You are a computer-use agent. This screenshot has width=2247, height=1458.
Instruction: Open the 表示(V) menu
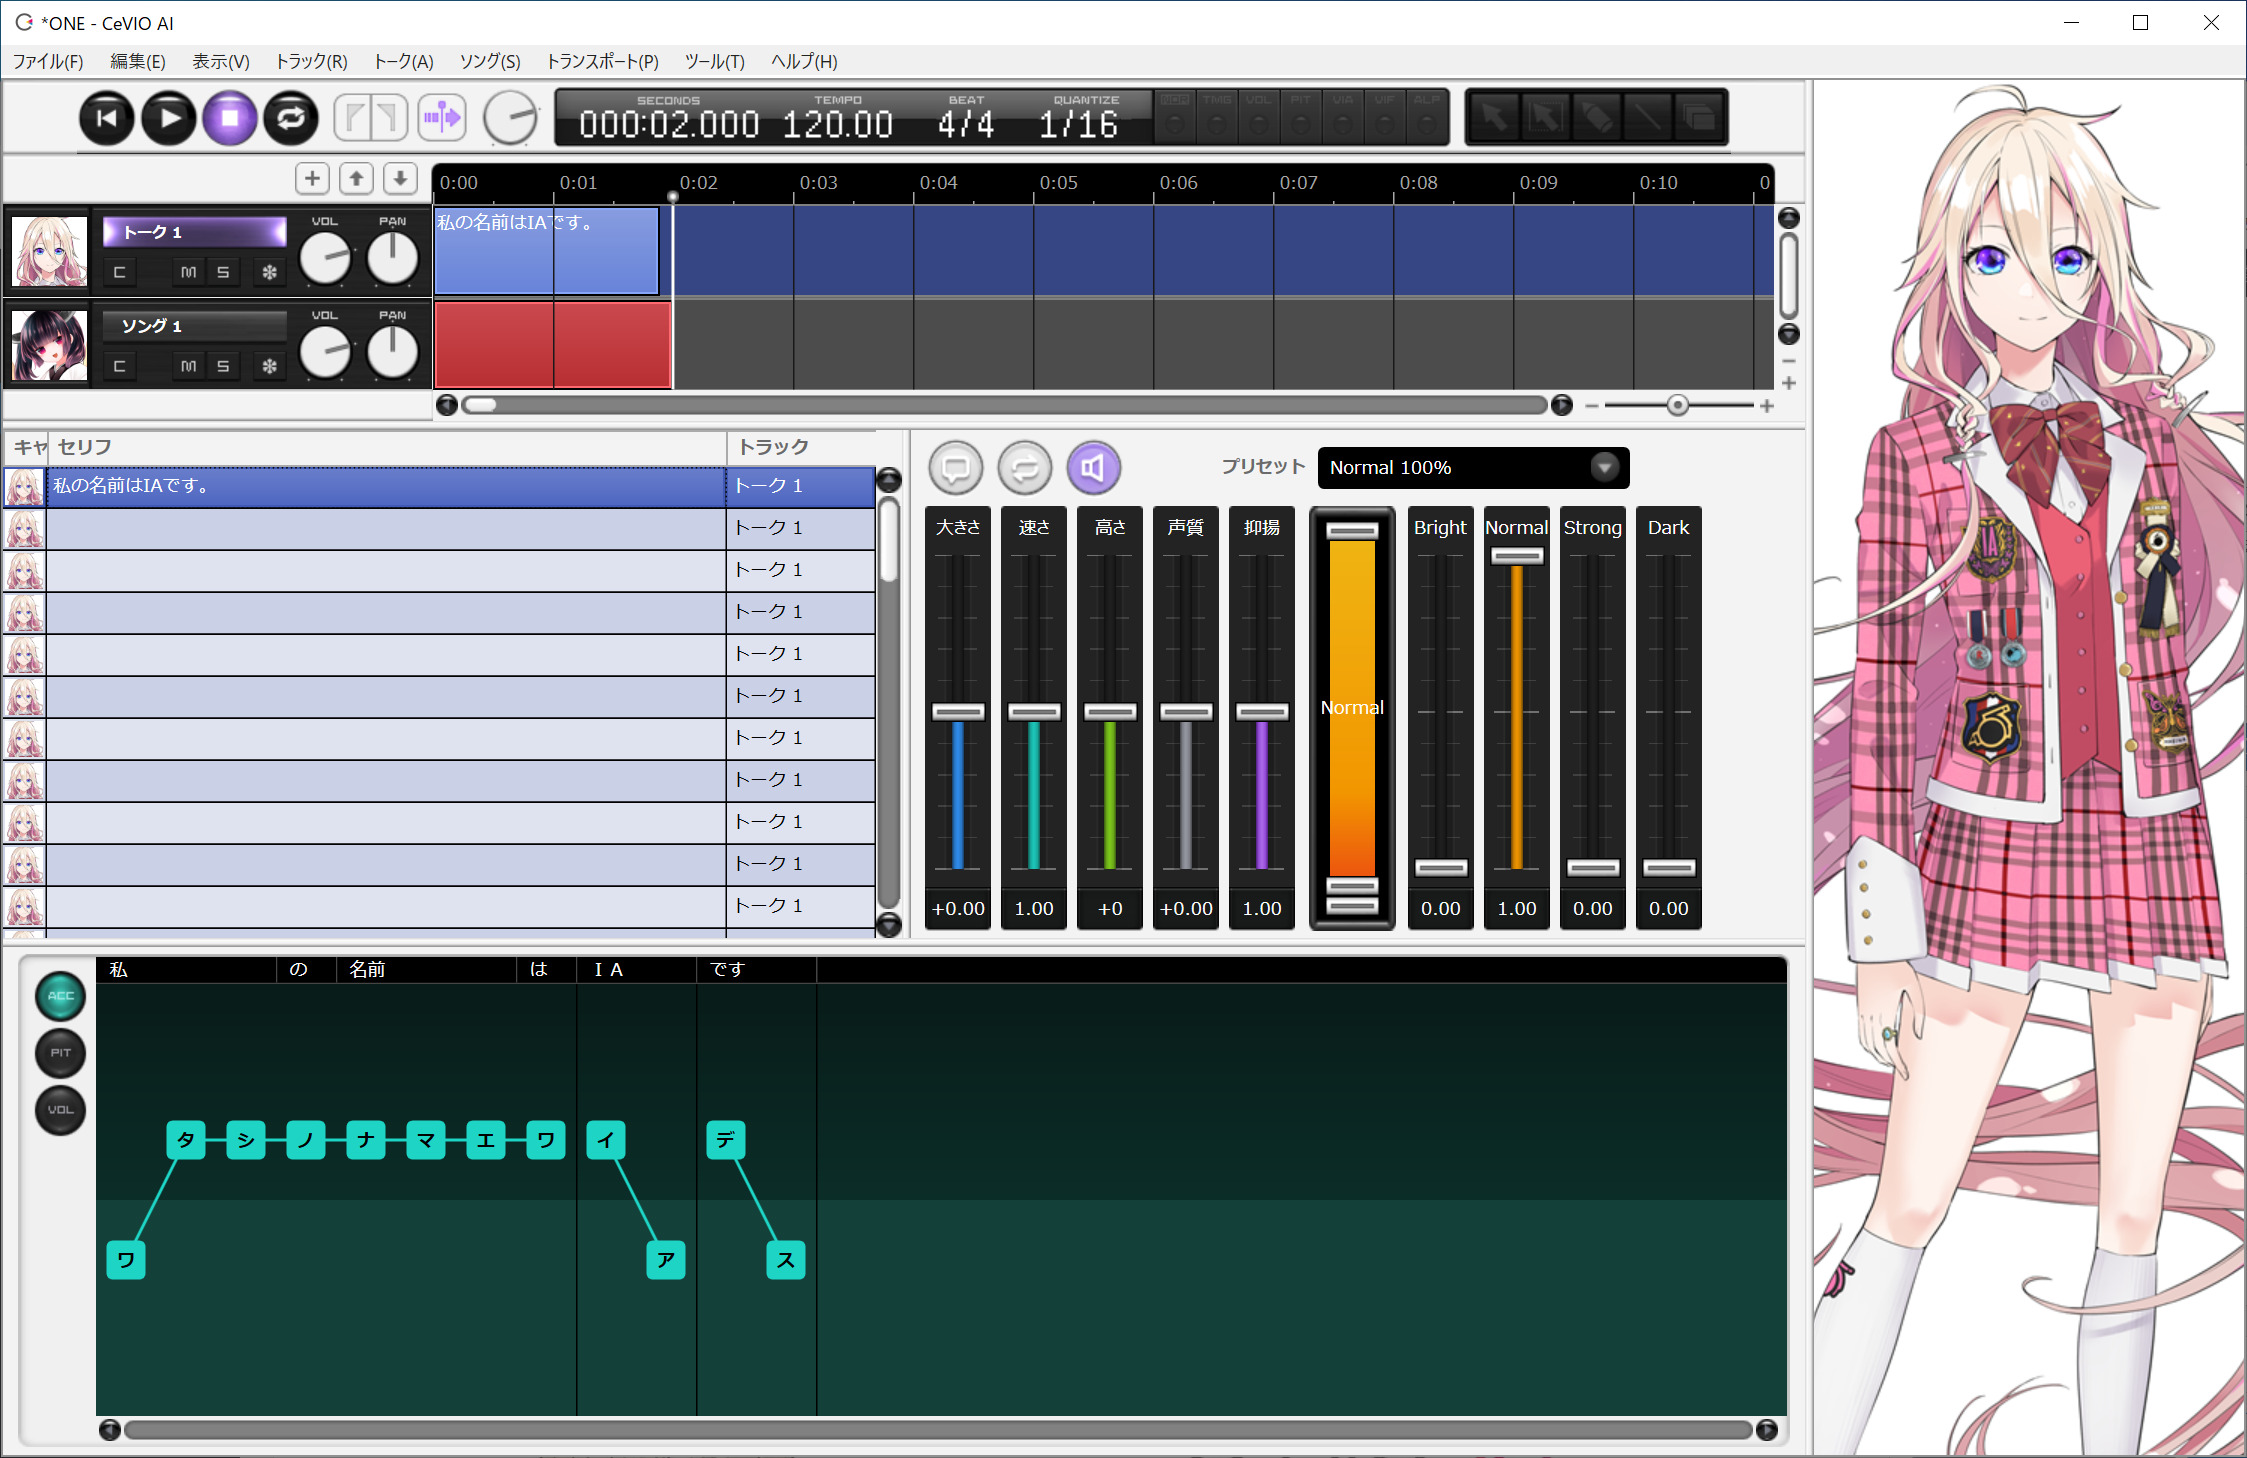(220, 61)
